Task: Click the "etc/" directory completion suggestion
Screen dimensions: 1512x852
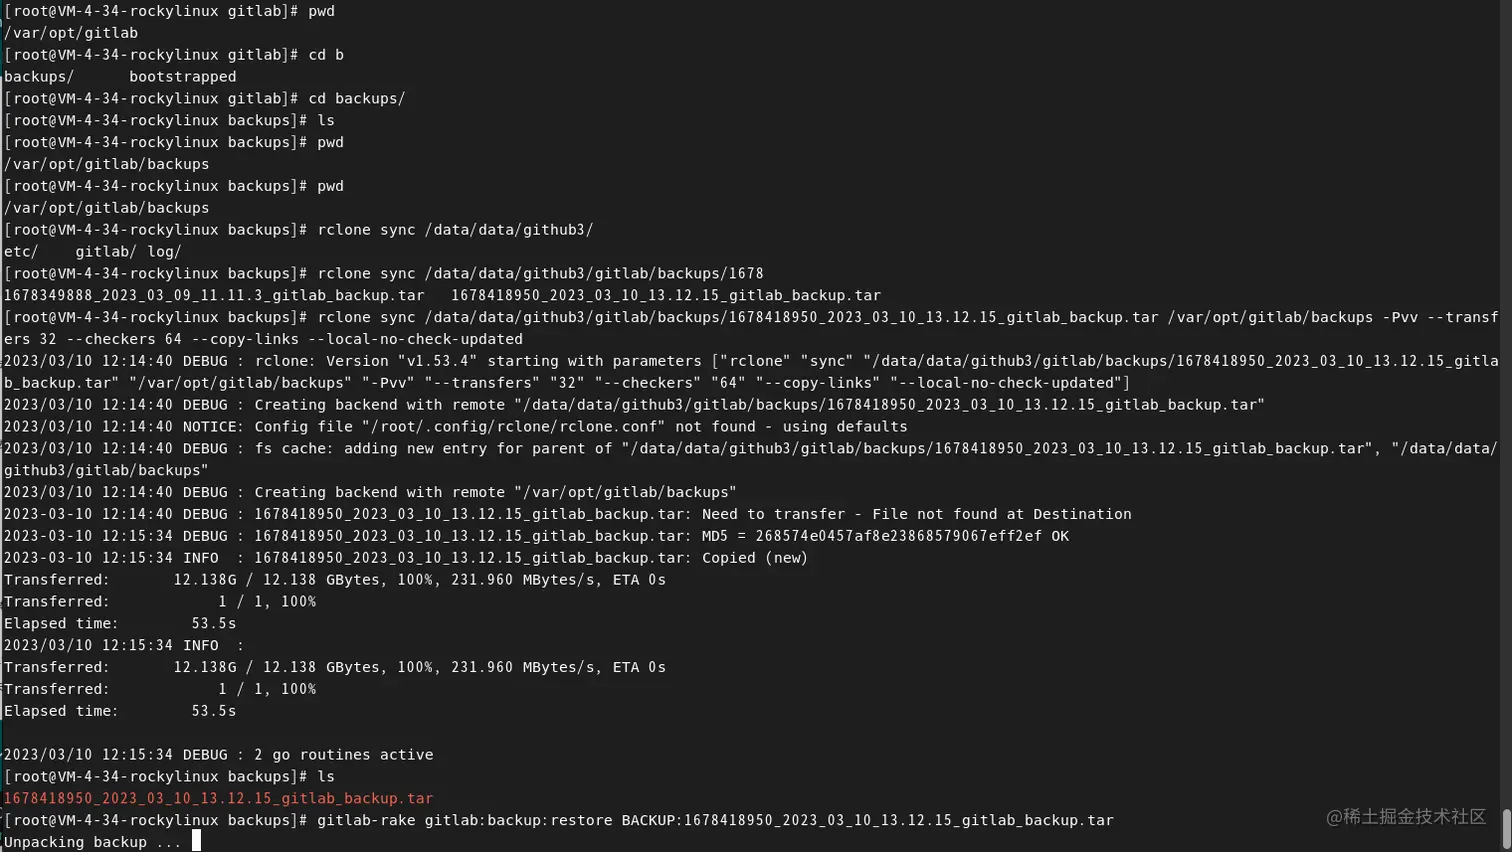Action: (21, 252)
